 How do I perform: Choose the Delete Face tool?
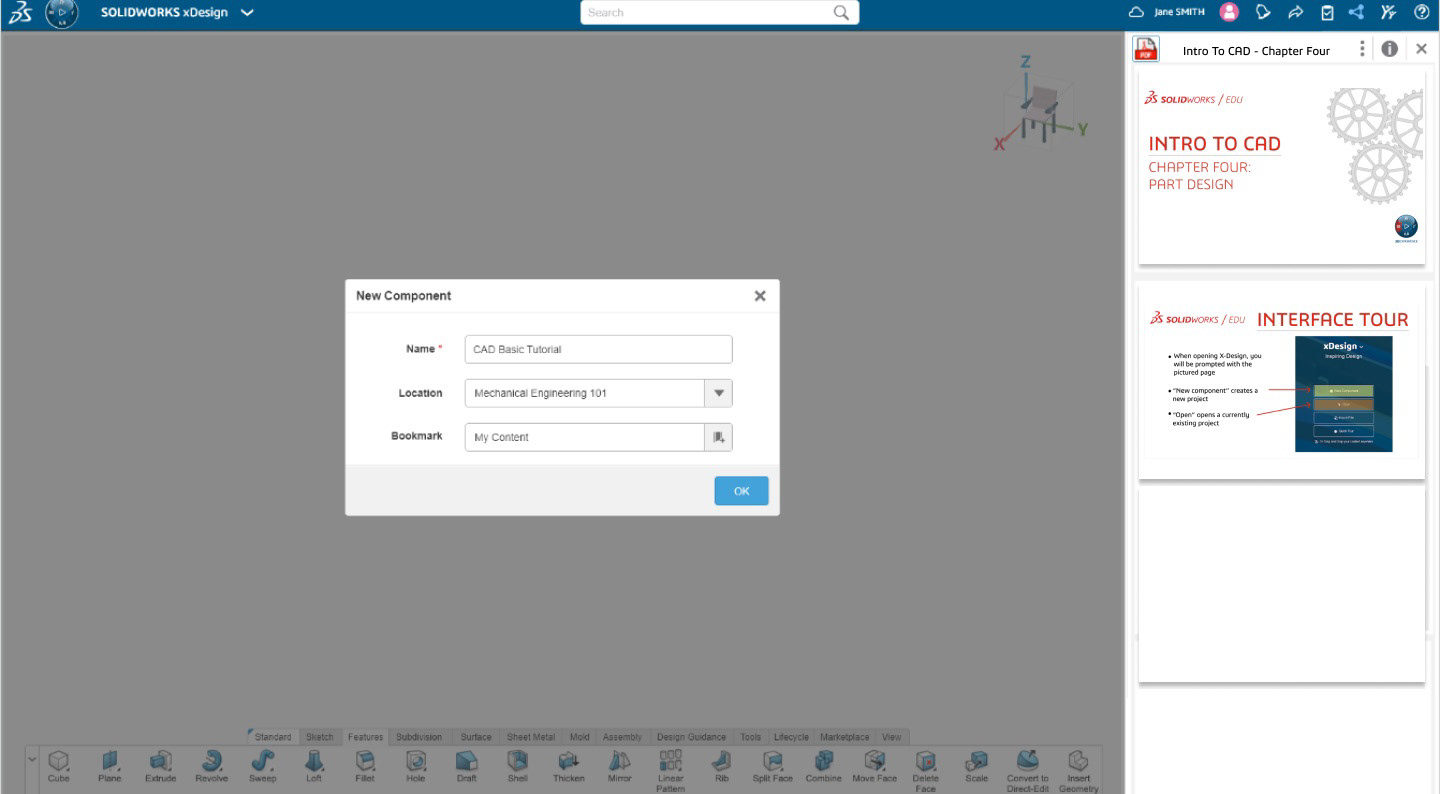(926, 771)
